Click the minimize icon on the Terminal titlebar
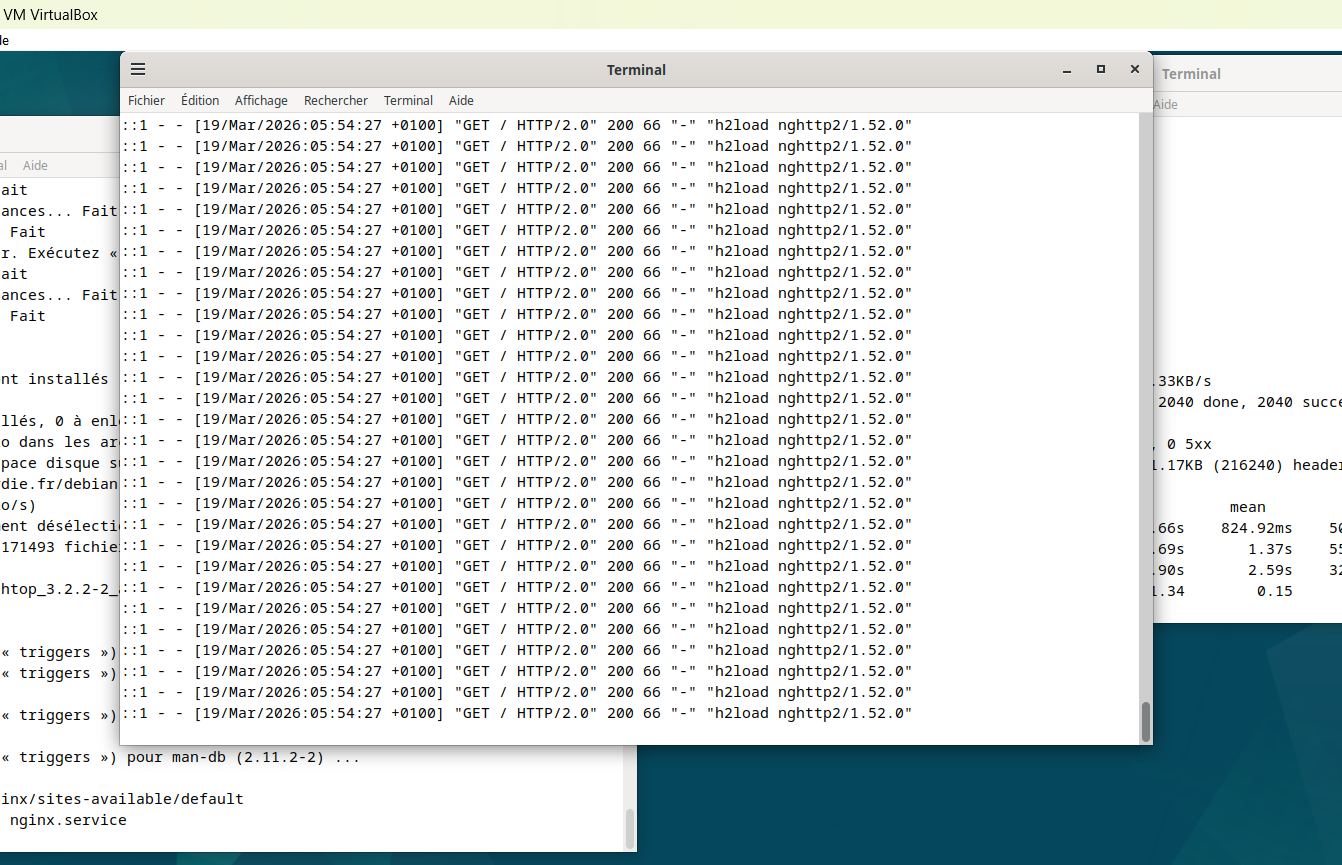1342x865 pixels. (x=1066, y=70)
